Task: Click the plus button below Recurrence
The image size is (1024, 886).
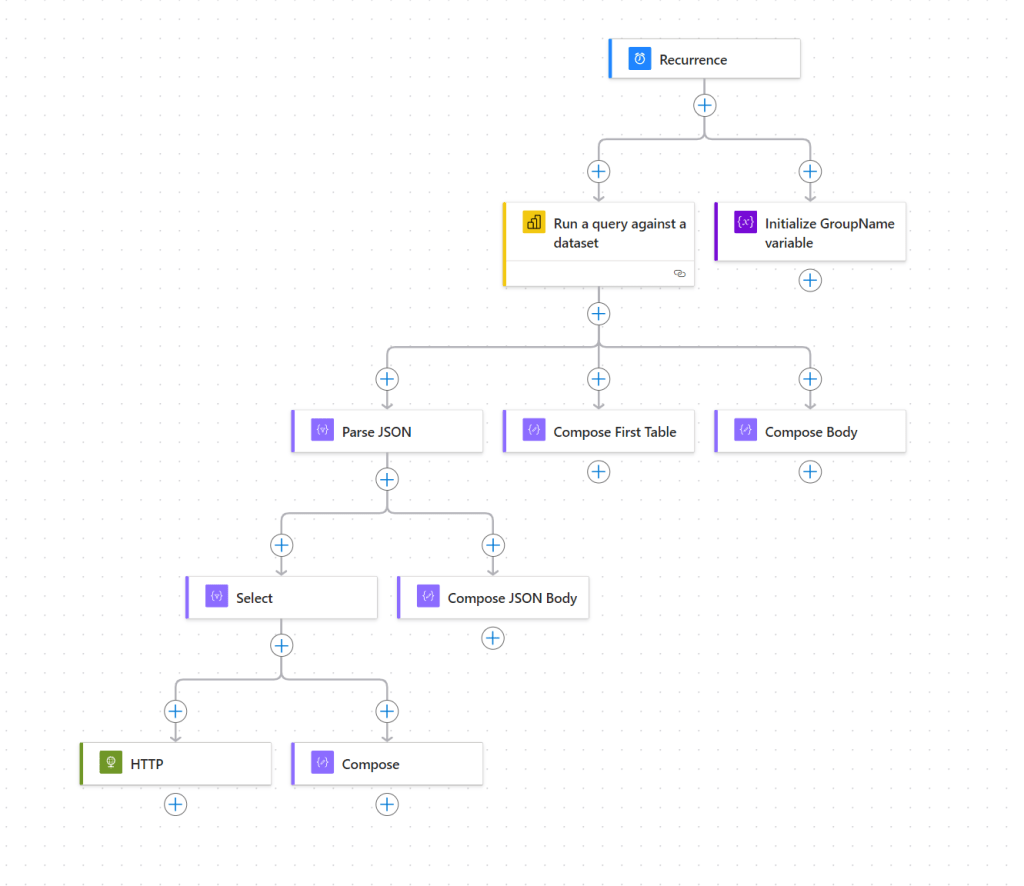Action: [x=705, y=104]
